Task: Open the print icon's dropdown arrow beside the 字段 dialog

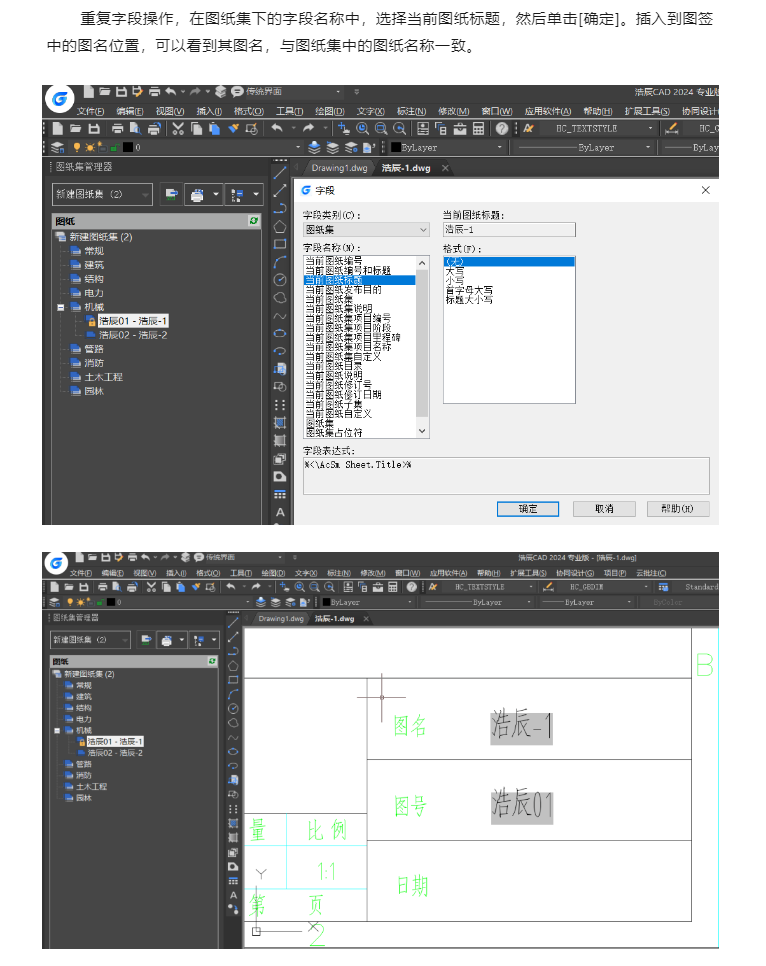Action: click(216, 195)
